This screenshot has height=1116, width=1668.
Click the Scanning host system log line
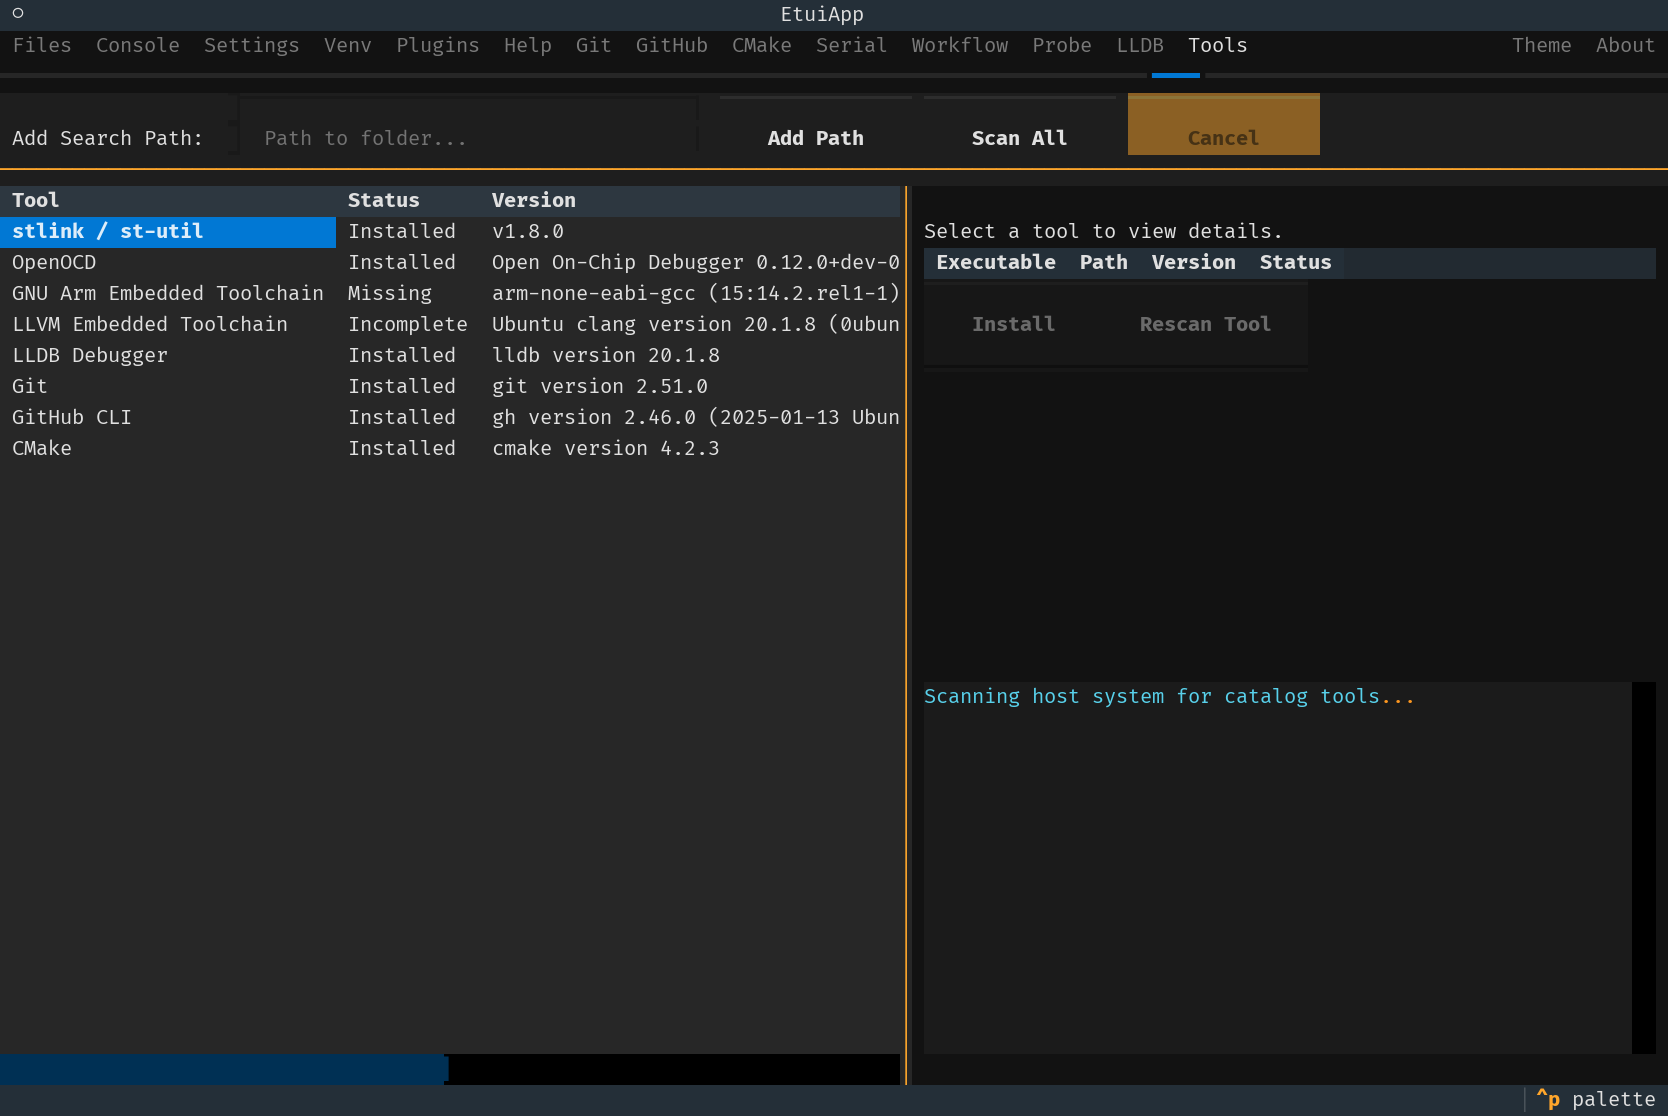pyautogui.click(x=1170, y=696)
